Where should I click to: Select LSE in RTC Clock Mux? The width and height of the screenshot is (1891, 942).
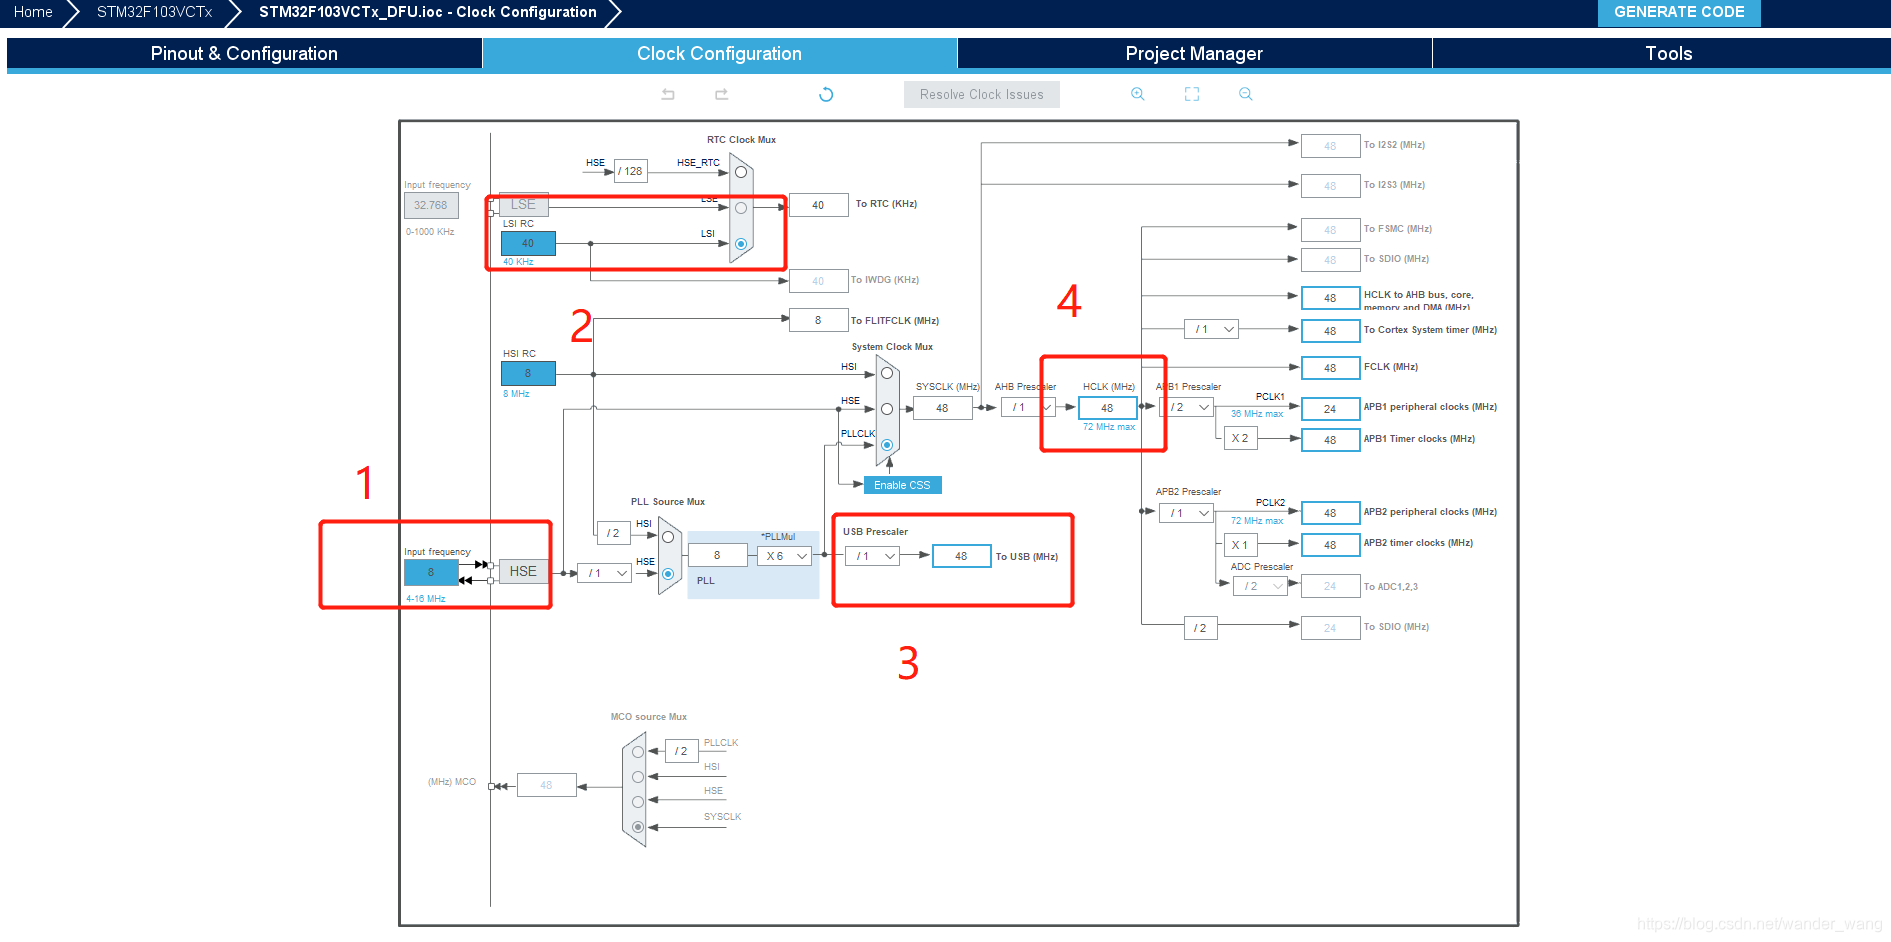click(x=741, y=208)
